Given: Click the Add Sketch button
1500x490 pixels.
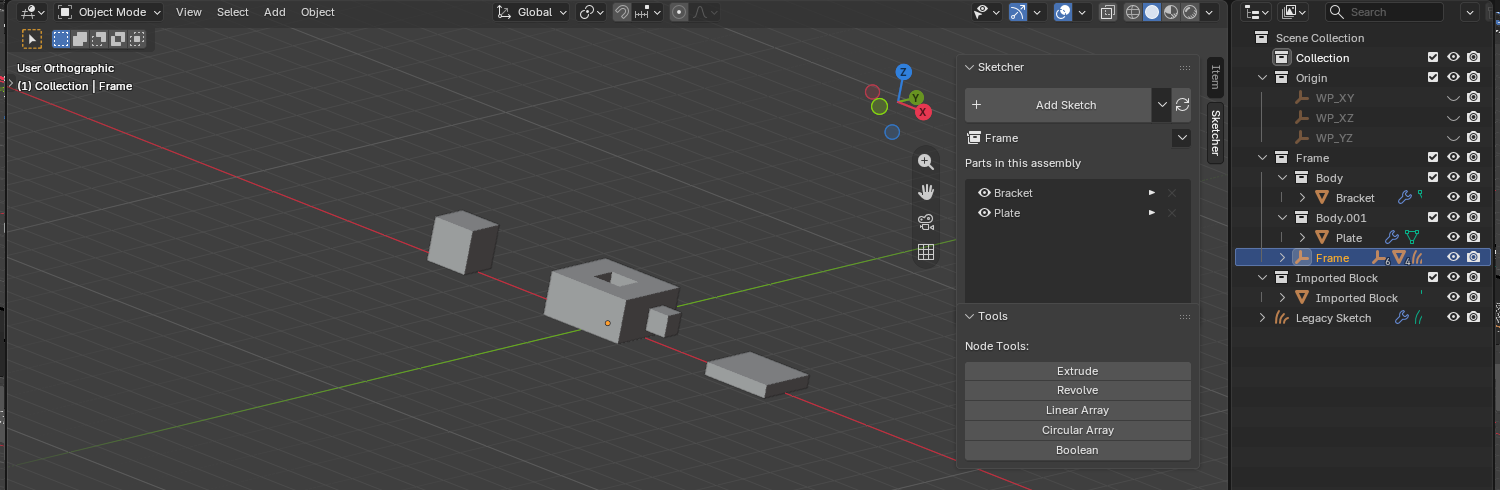Looking at the screenshot, I should [1058, 105].
